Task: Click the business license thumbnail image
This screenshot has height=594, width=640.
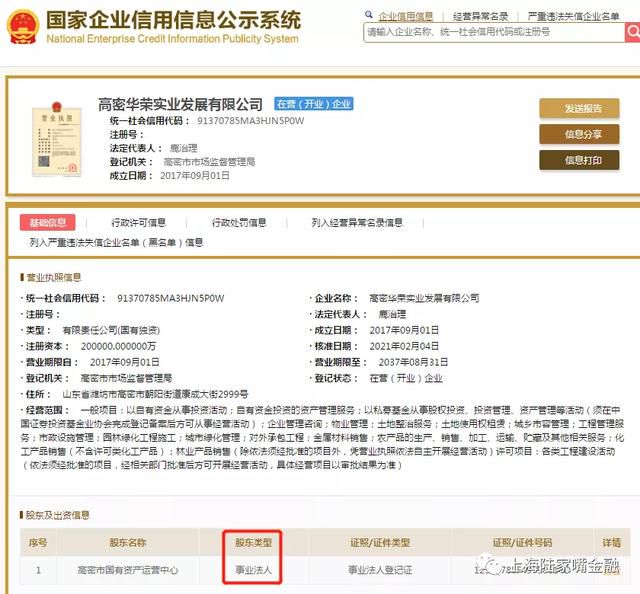Action: (x=57, y=139)
